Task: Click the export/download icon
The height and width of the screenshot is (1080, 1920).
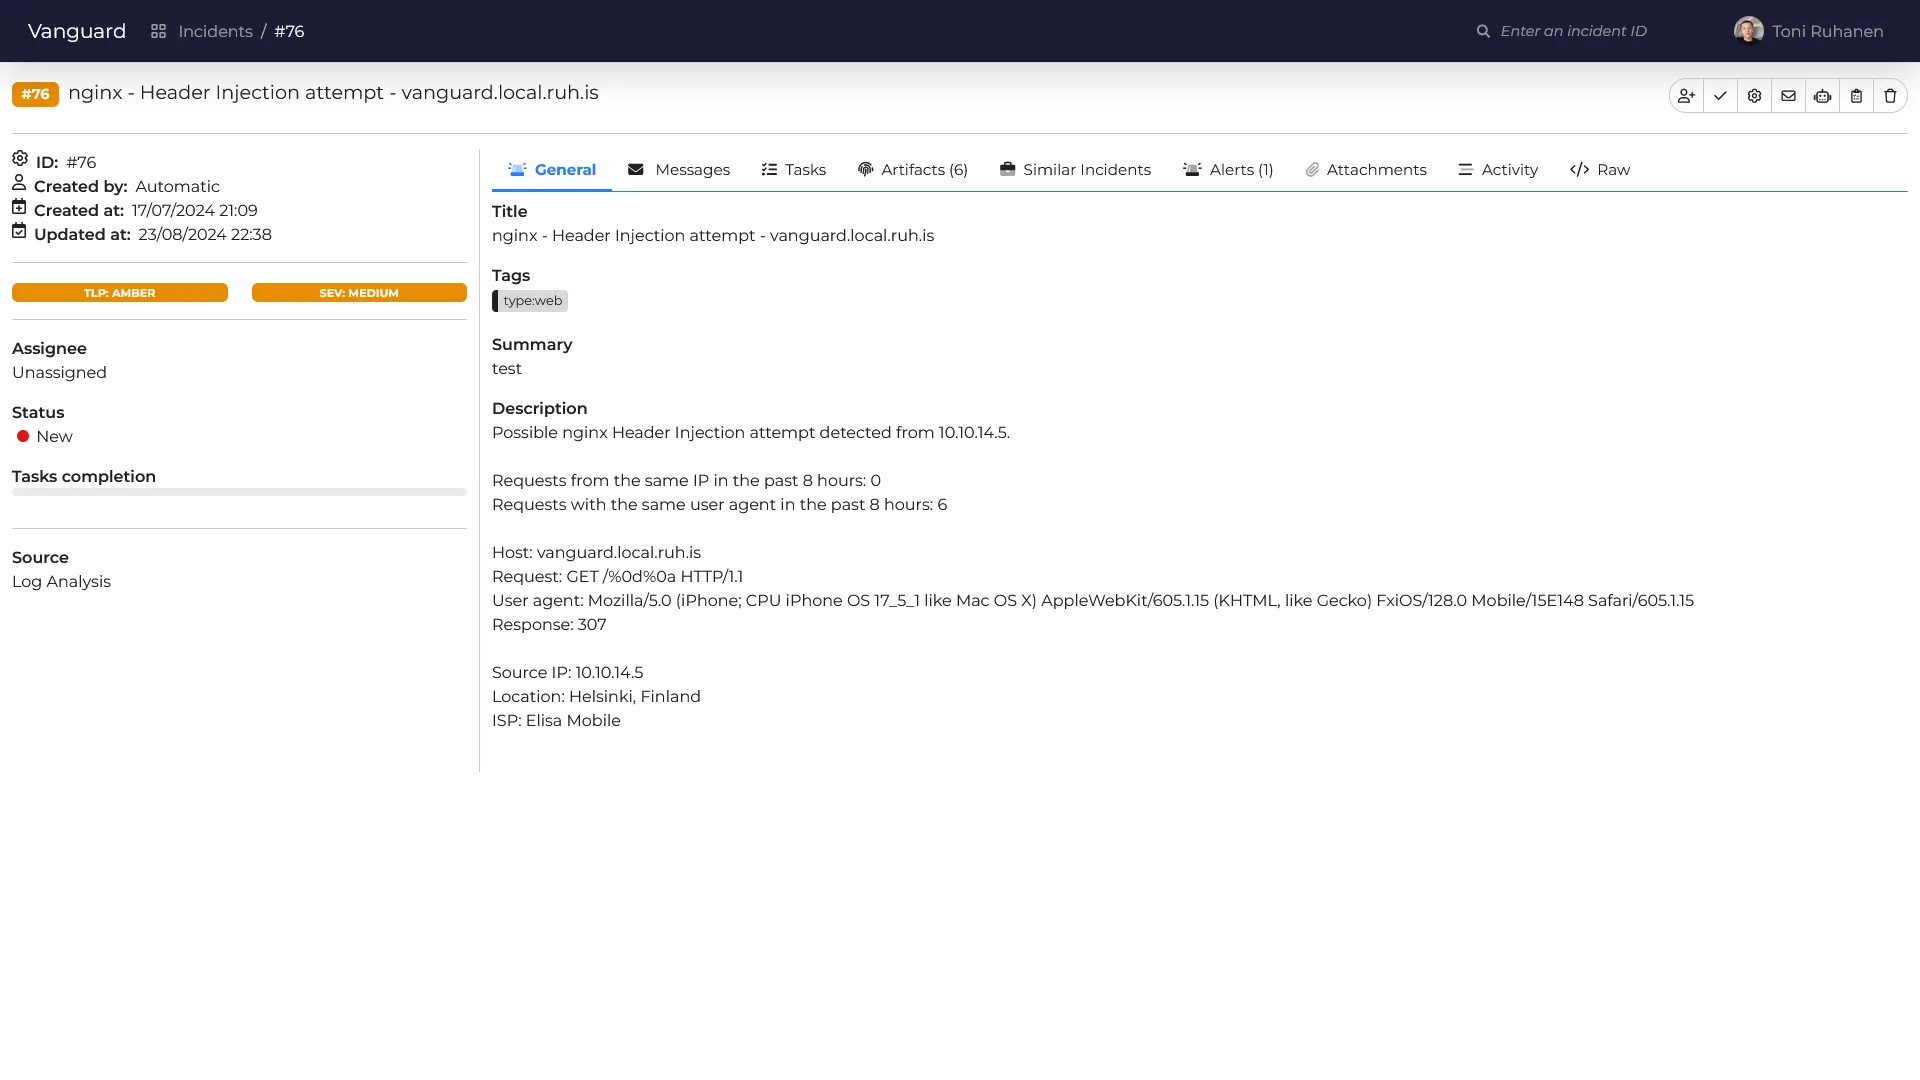Action: click(x=1857, y=95)
